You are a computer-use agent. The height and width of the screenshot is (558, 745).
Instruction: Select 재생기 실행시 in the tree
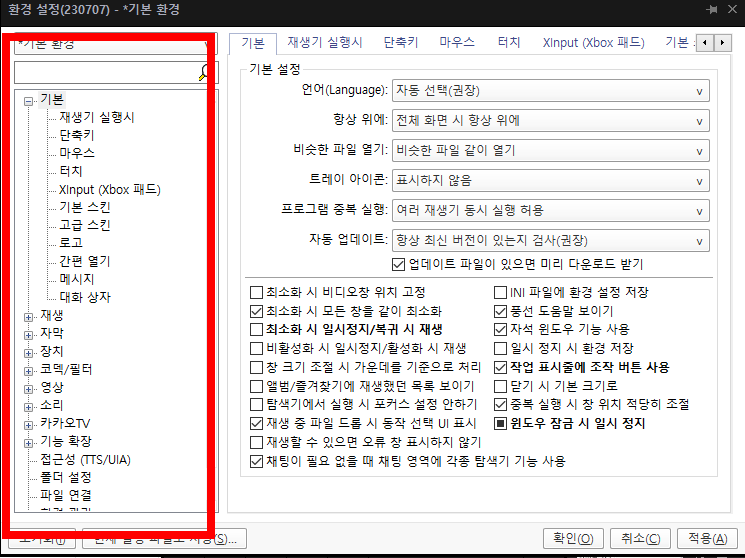[97, 117]
